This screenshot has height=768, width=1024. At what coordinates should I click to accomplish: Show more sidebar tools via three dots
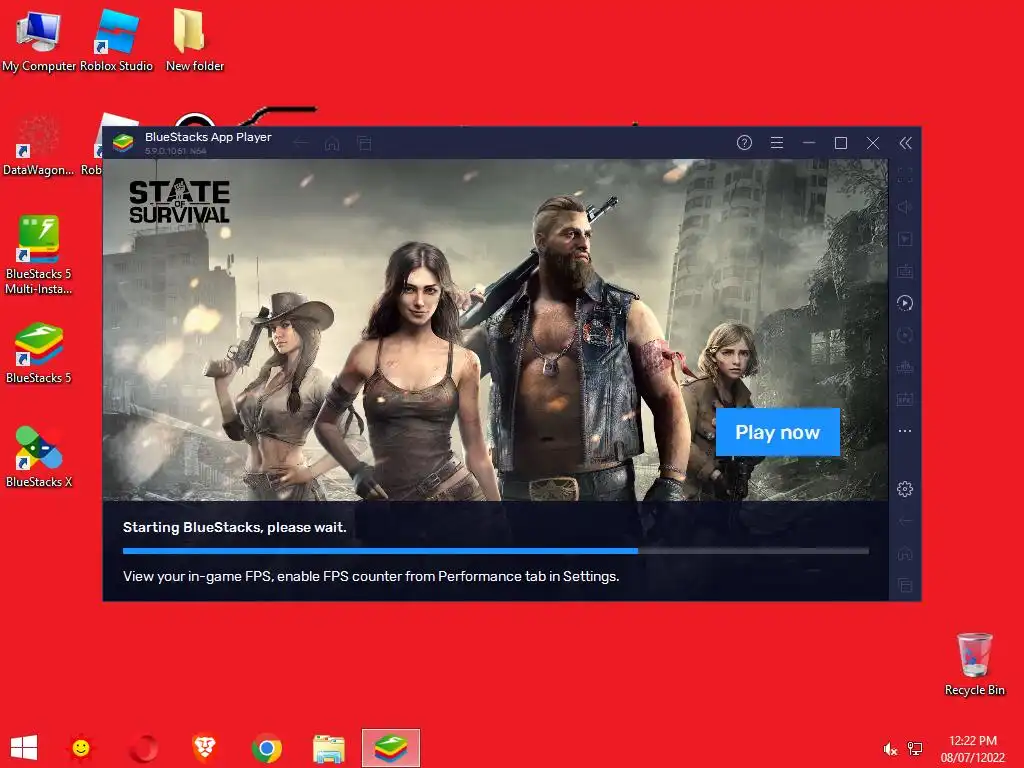pyautogui.click(x=904, y=431)
